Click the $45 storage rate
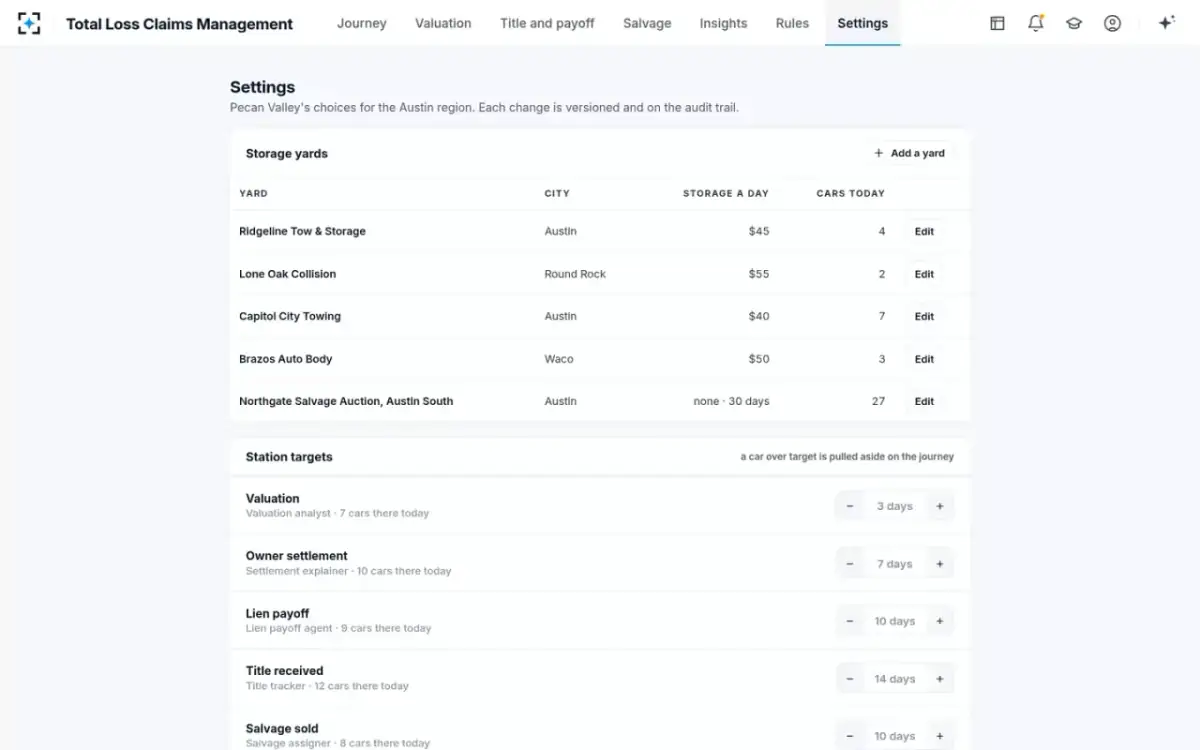 coord(759,231)
